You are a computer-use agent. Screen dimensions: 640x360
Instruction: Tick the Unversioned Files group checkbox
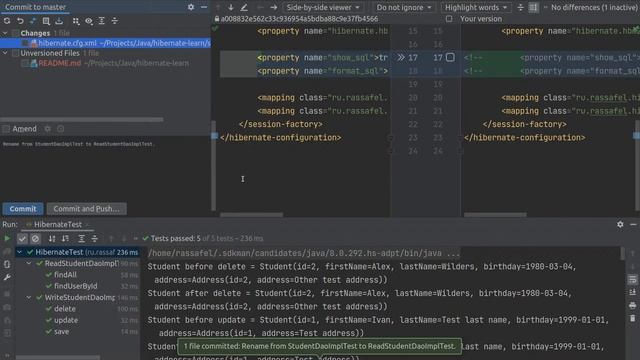point(16,53)
